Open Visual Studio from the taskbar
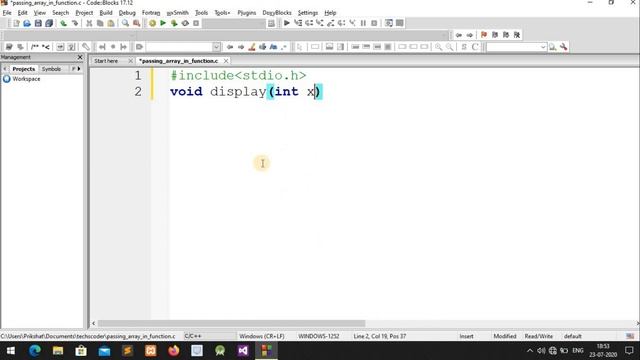 tap(243, 351)
